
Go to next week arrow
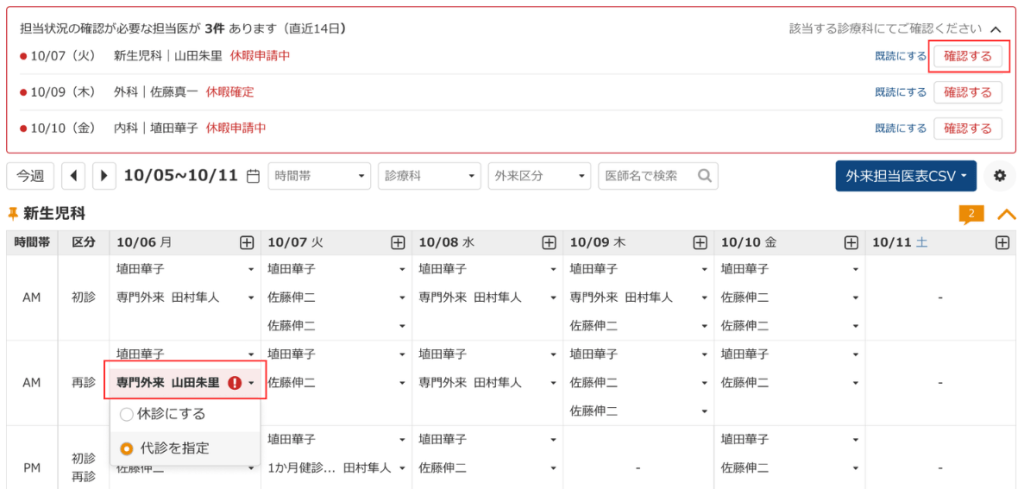click(104, 176)
